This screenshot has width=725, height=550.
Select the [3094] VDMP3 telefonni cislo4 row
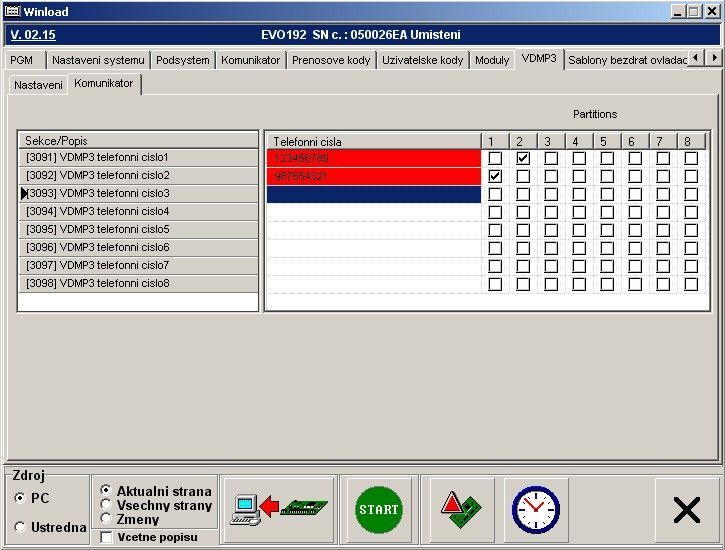pos(140,212)
